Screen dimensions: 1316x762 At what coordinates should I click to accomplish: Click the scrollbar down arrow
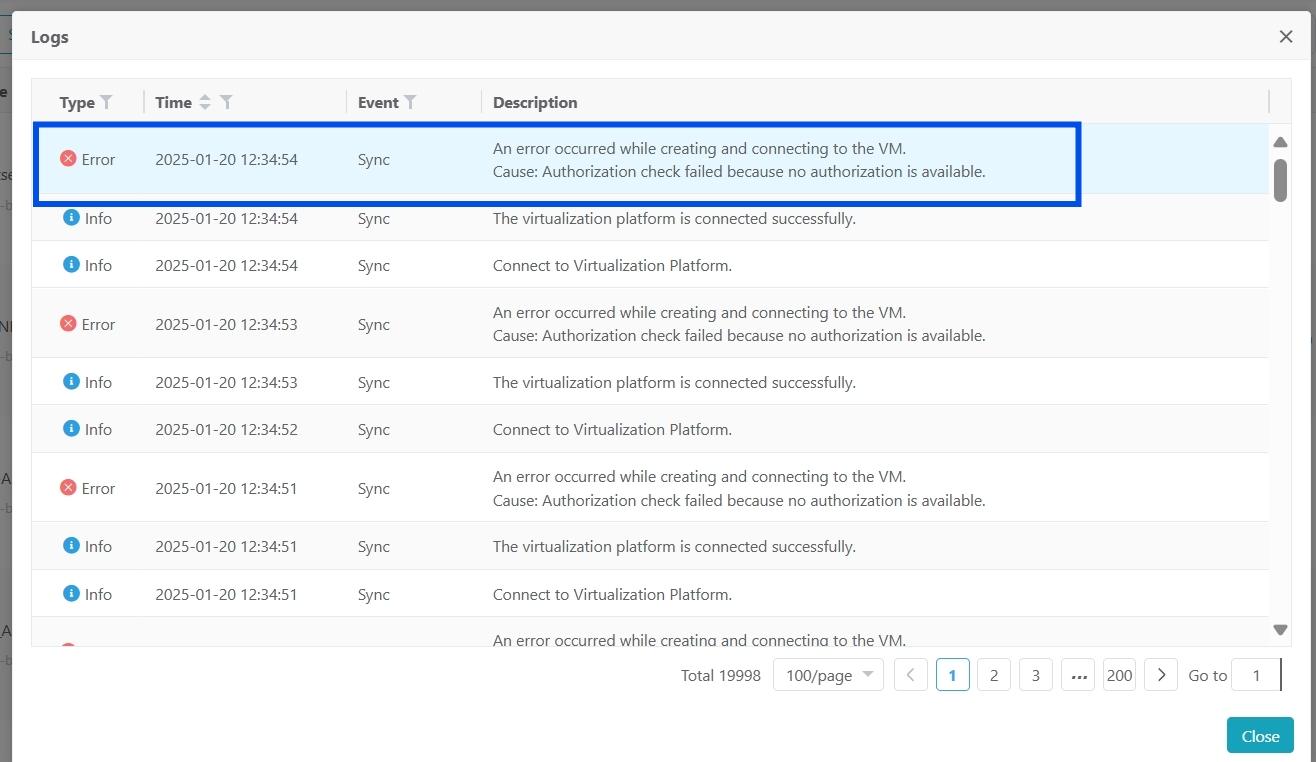1280,629
